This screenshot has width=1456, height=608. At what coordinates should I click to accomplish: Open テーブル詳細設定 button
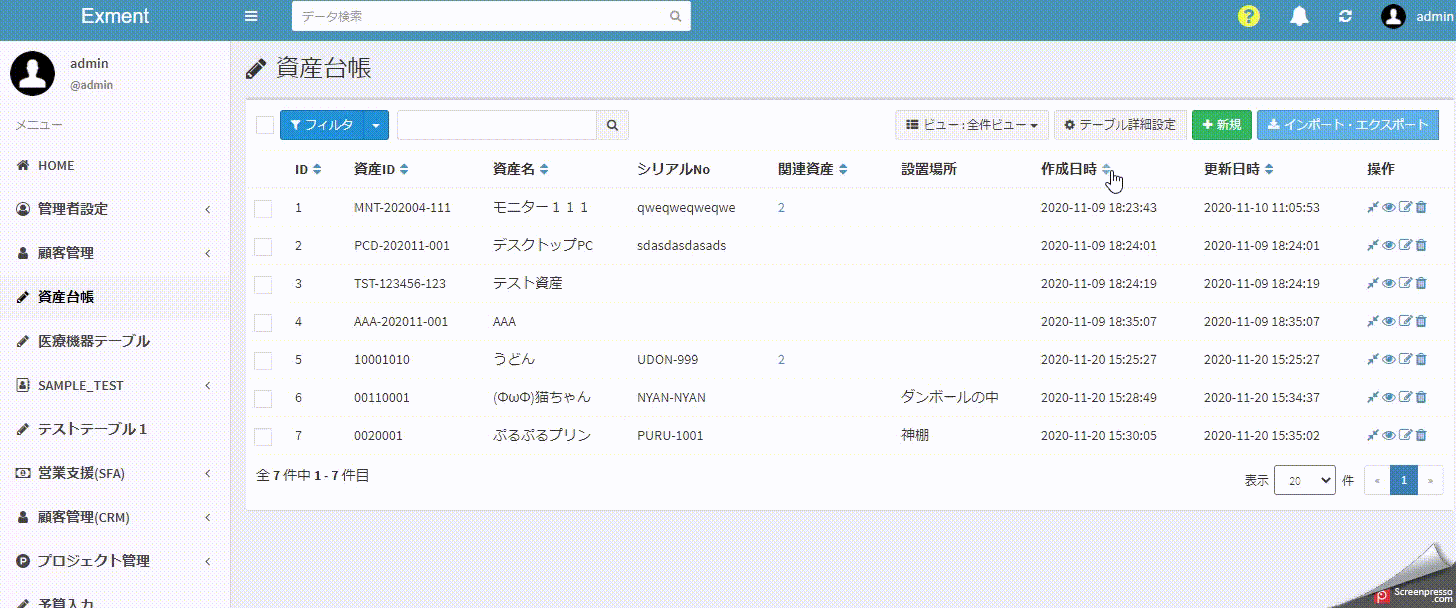(1120, 125)
